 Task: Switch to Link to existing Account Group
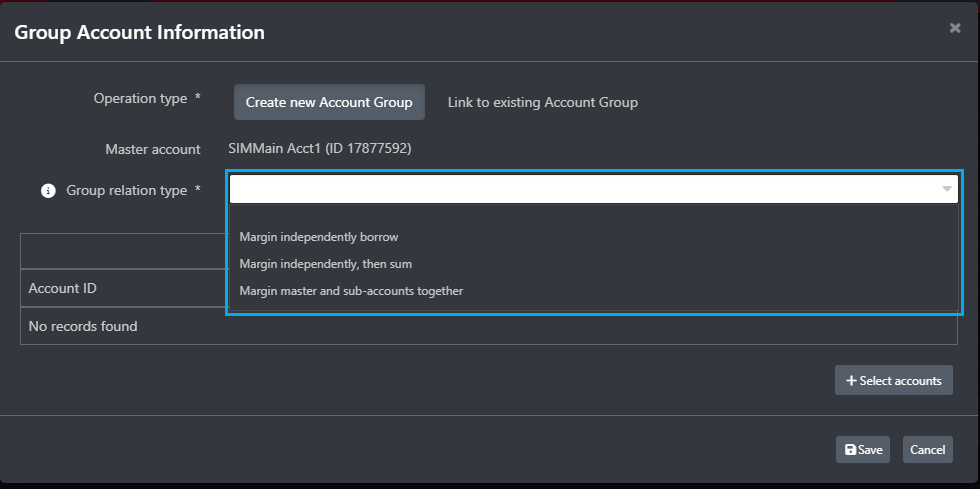point(542,102)
